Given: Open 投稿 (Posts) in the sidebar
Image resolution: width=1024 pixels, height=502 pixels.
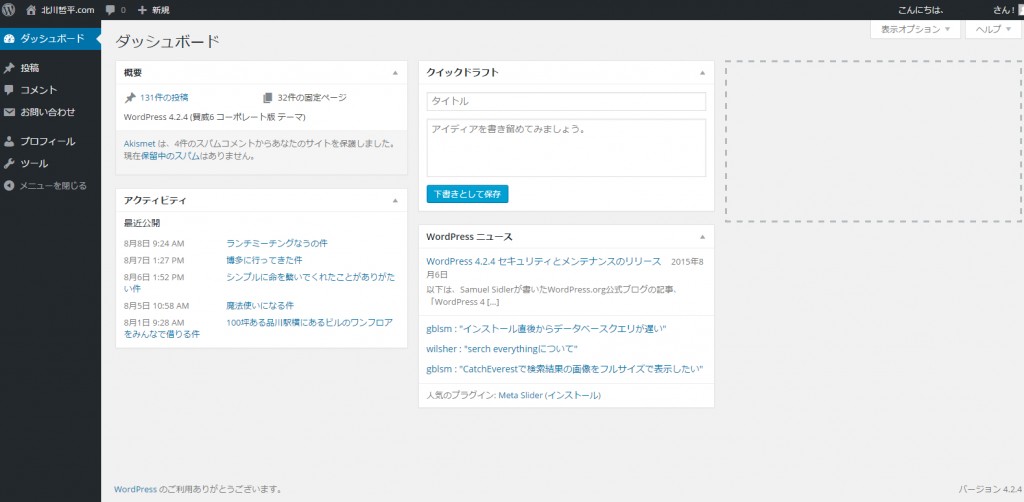Looking at the screenshot, I should (30, 68).
